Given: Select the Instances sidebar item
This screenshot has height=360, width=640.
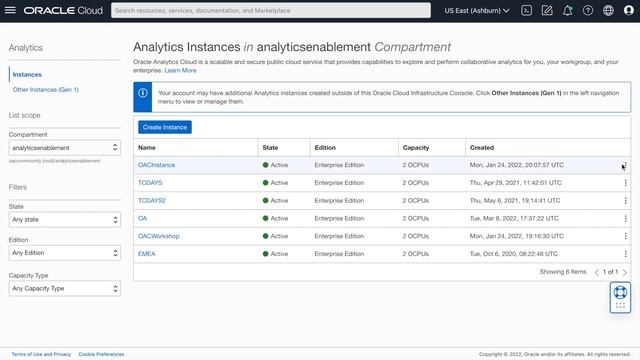Looking at the screenshot, I should (27, 75).
